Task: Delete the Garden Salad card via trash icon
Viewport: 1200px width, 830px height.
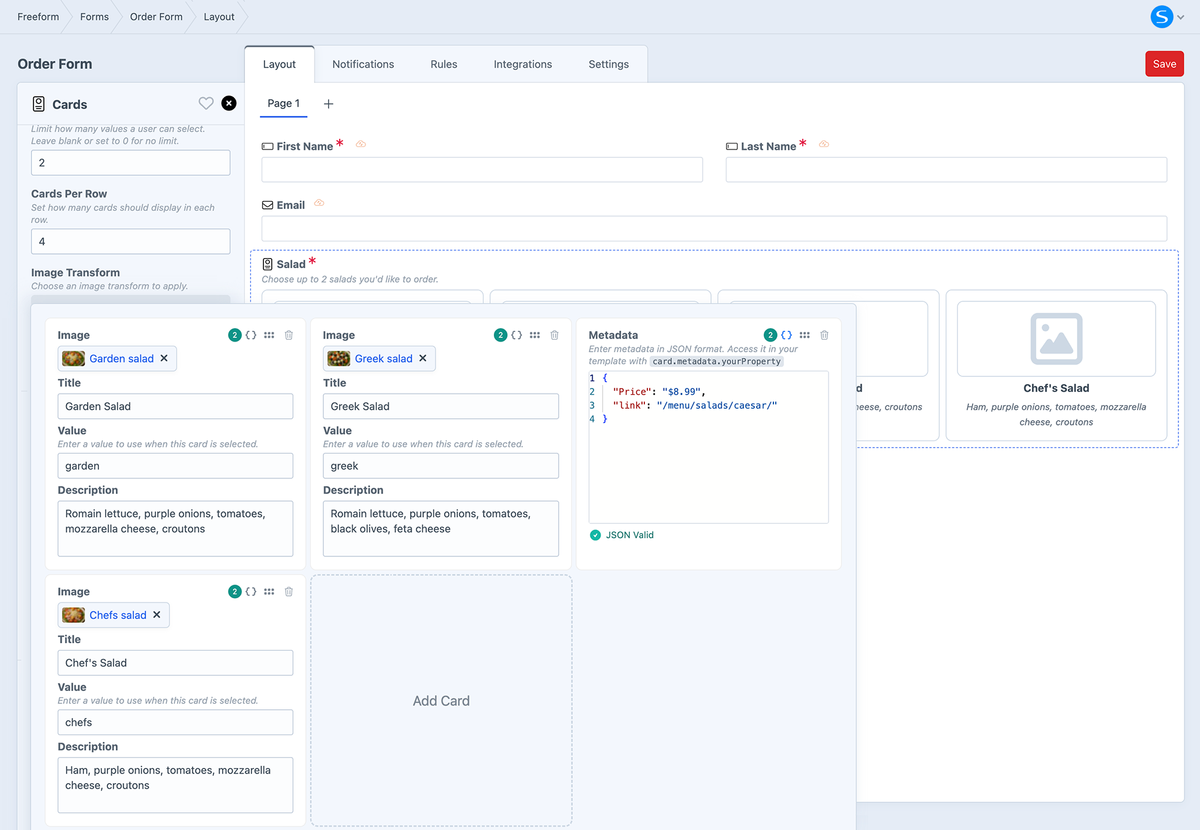Action: (289, 335)
